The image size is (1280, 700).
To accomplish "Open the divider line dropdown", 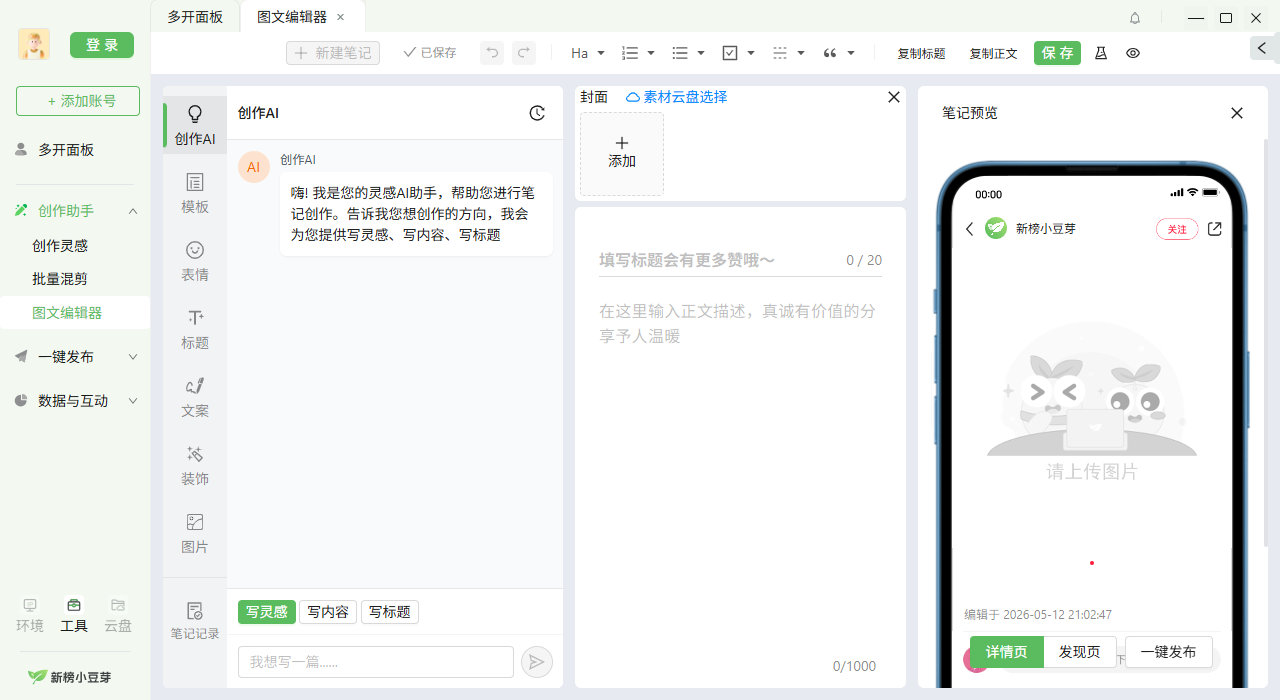I will pos(789,53).
